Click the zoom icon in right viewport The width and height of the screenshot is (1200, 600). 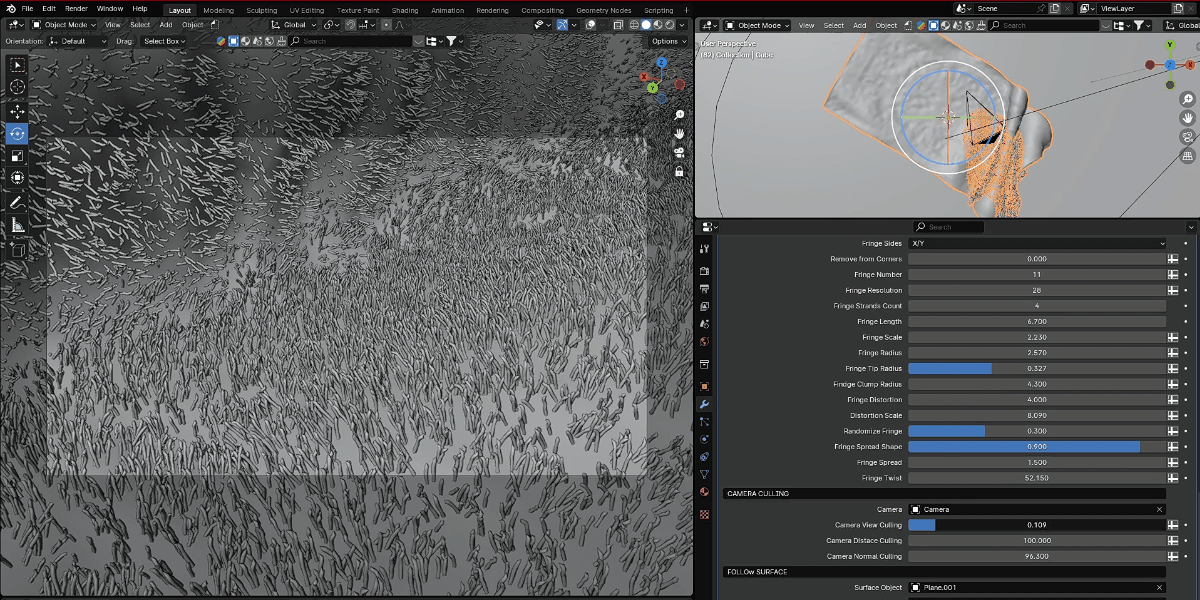tap(1188, 99)
